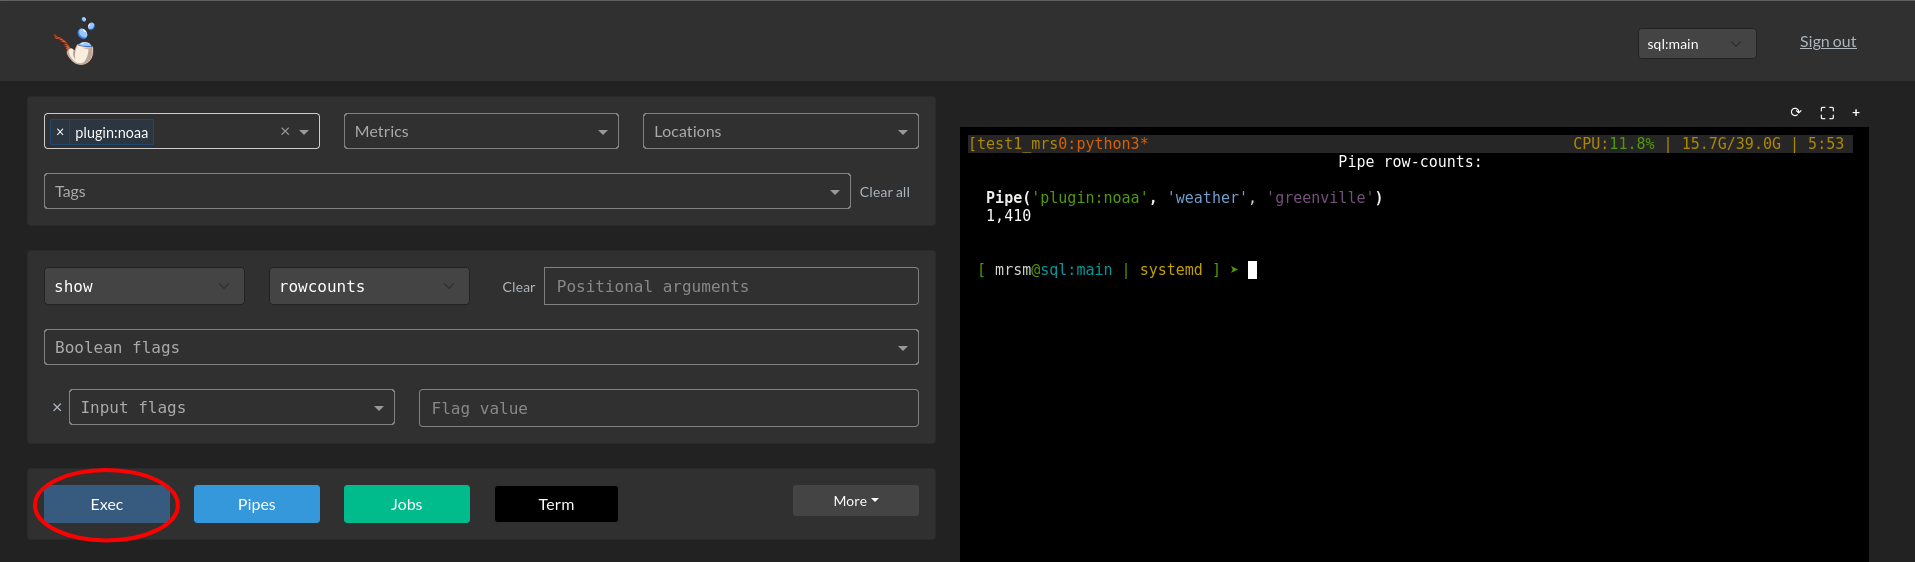Click the Jobs button
Screen dimensions: 1915x562
pos(407,504)
